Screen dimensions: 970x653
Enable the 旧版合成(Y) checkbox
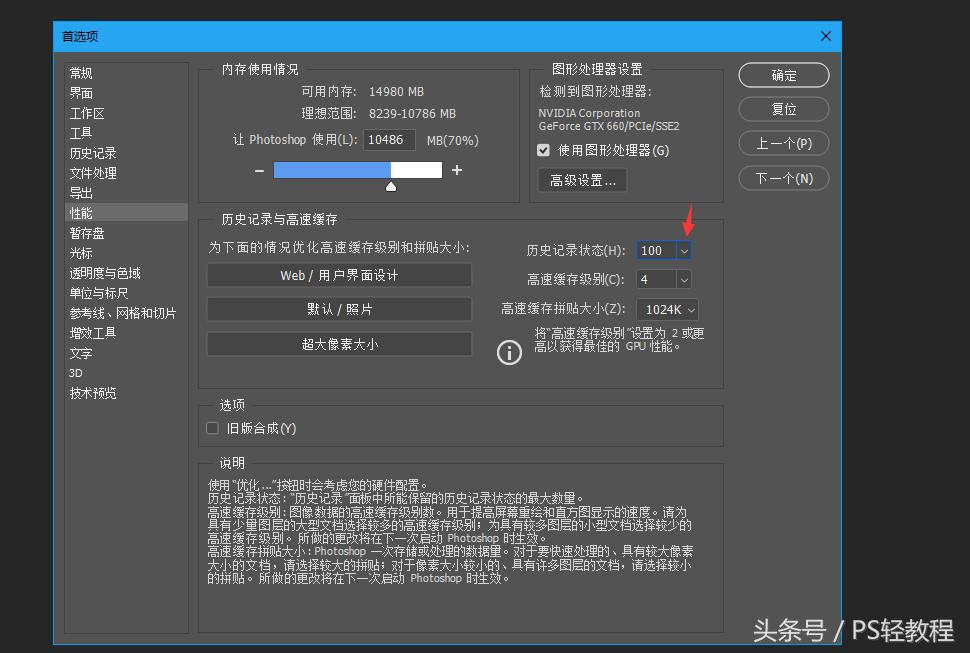212,427
